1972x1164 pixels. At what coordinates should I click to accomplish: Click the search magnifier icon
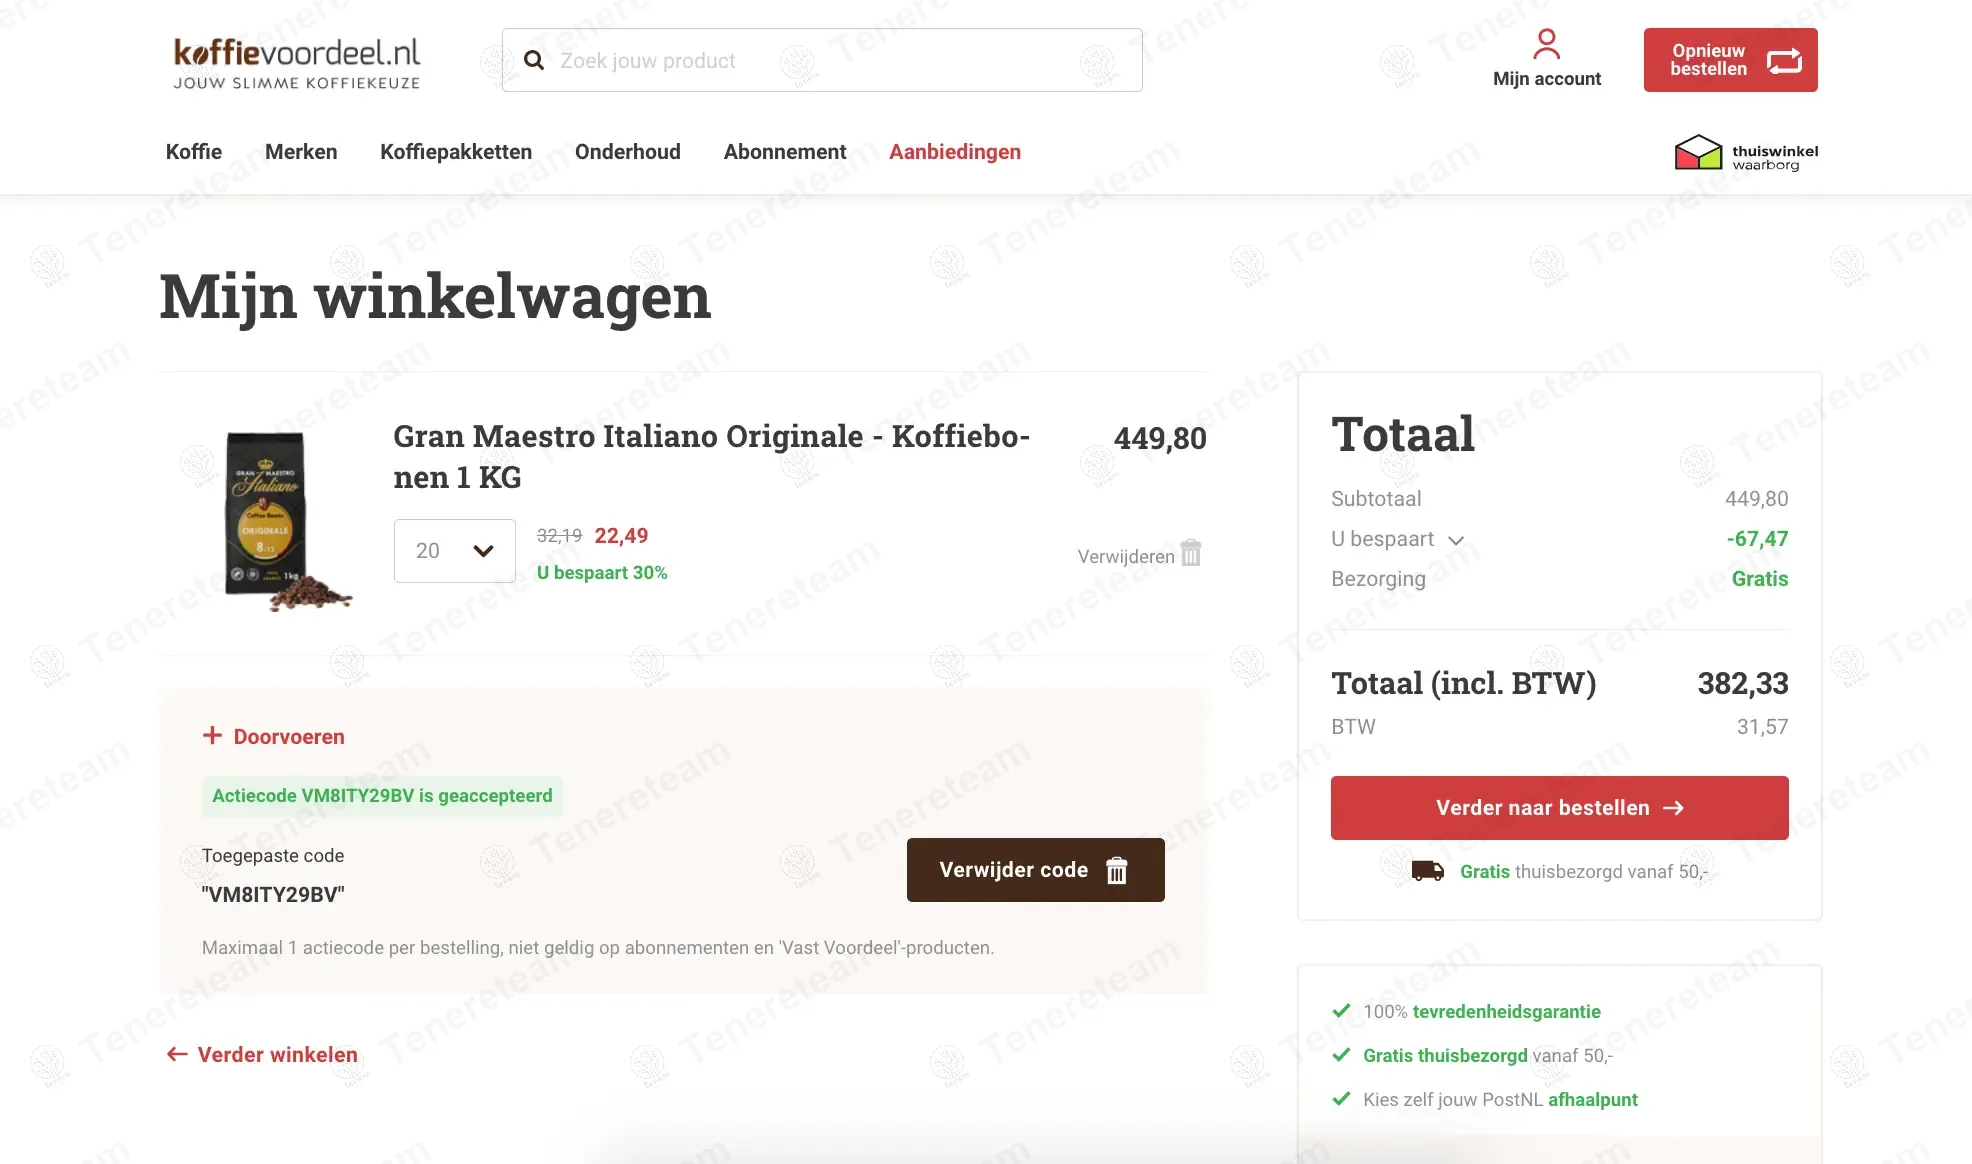point(534,61)
